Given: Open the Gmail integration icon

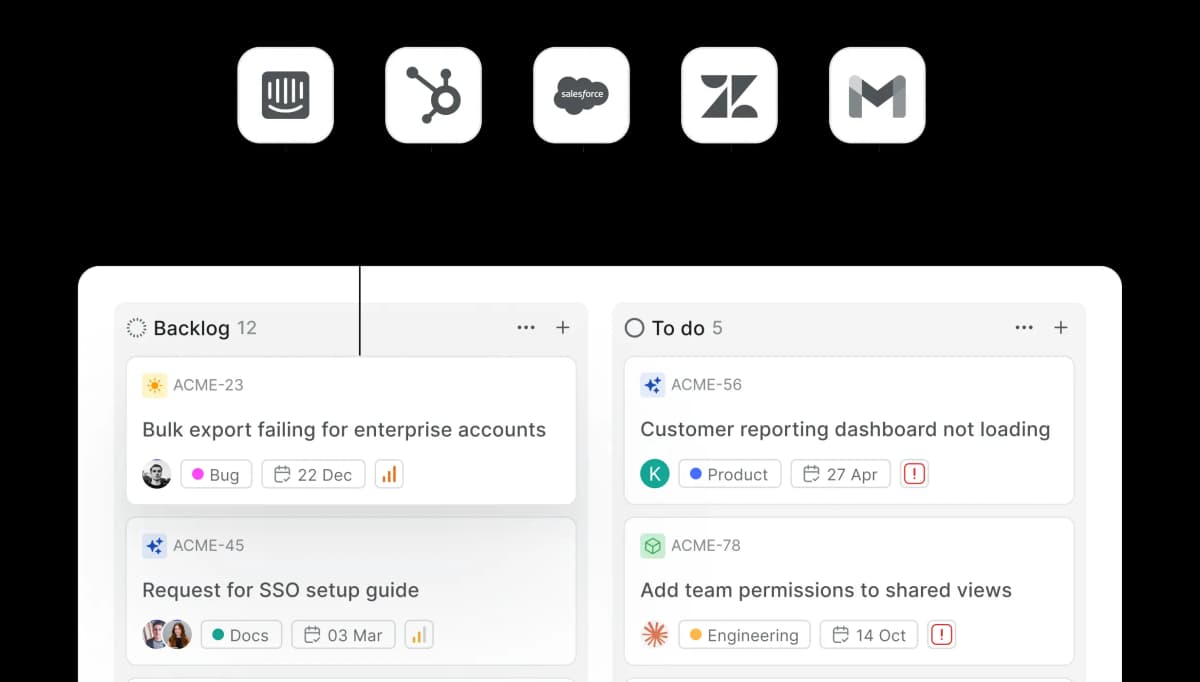Looking at the screenshot, I should (x=877, y=95).
